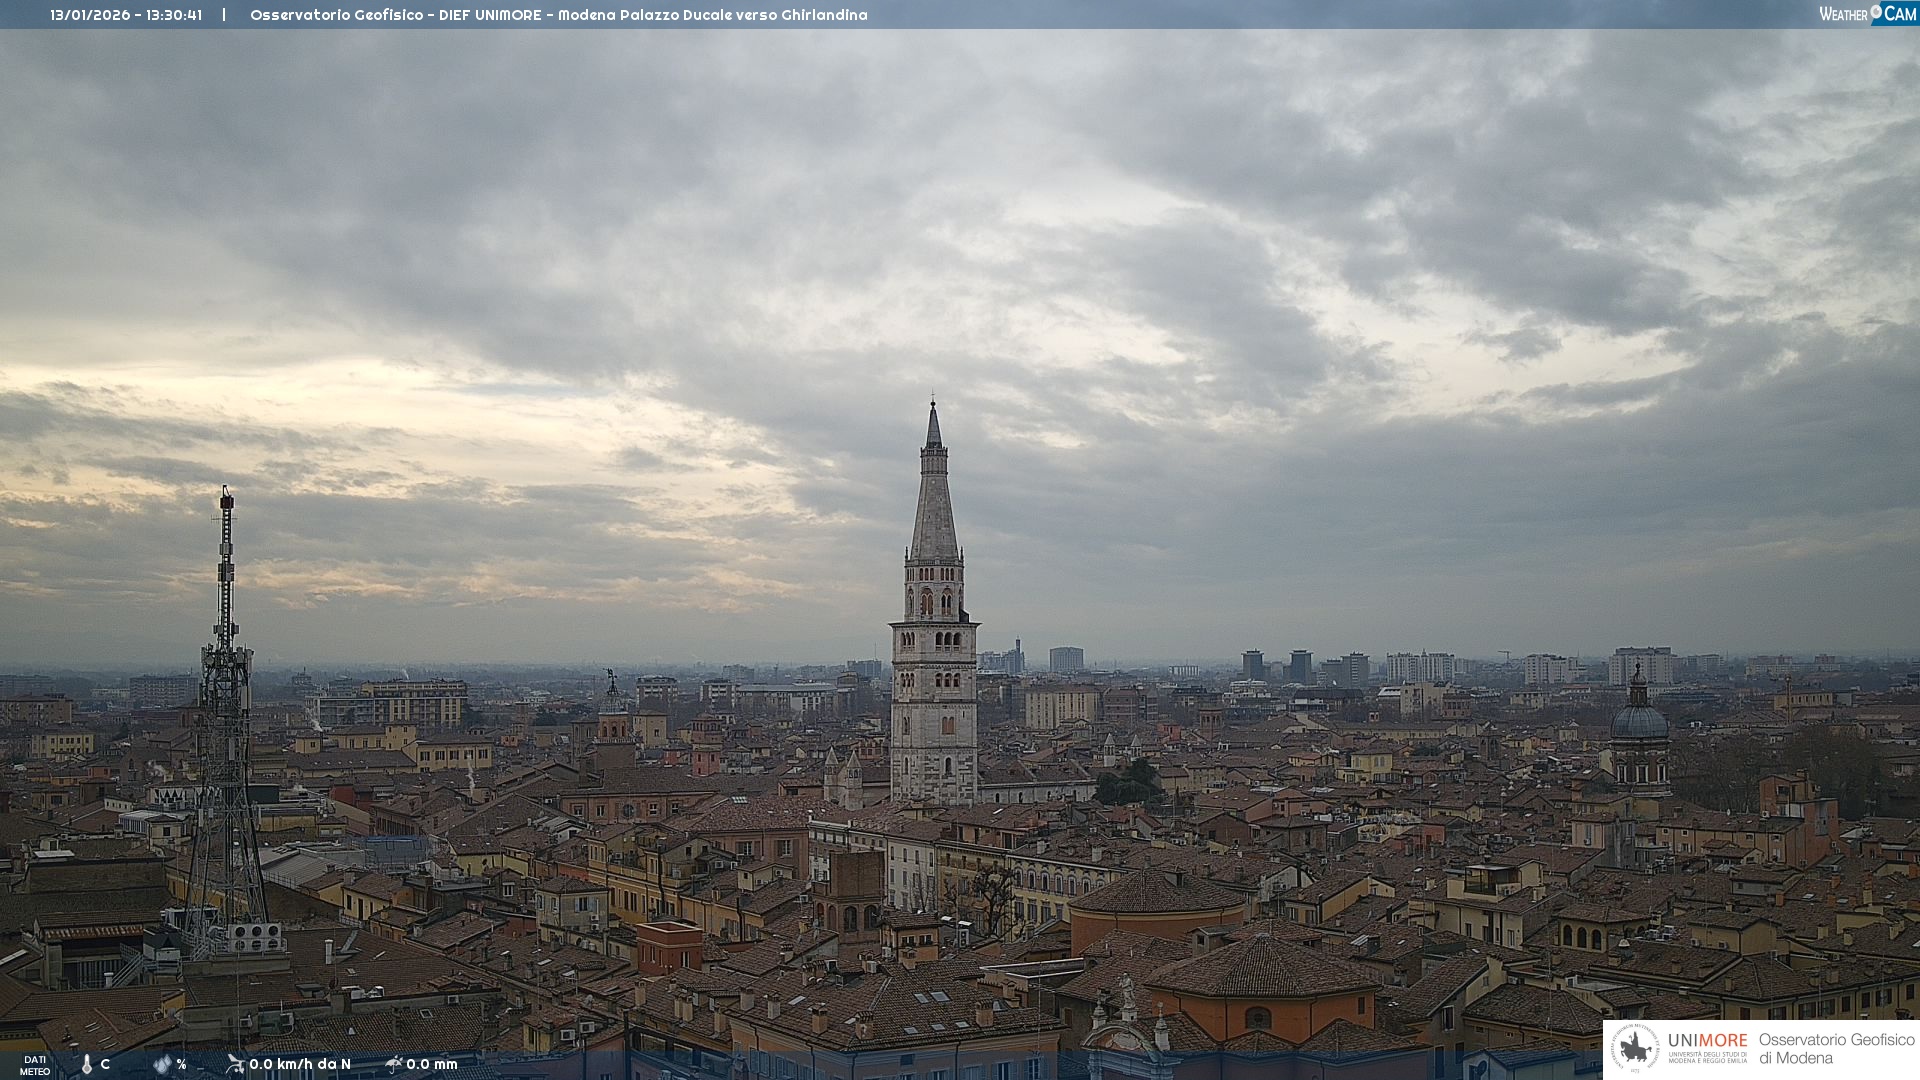Image resolution: width=1920 pixels, height=1080 pixels.
Task: Click the UNIMORE university seal emblem
Action: coord(1636,1048)
